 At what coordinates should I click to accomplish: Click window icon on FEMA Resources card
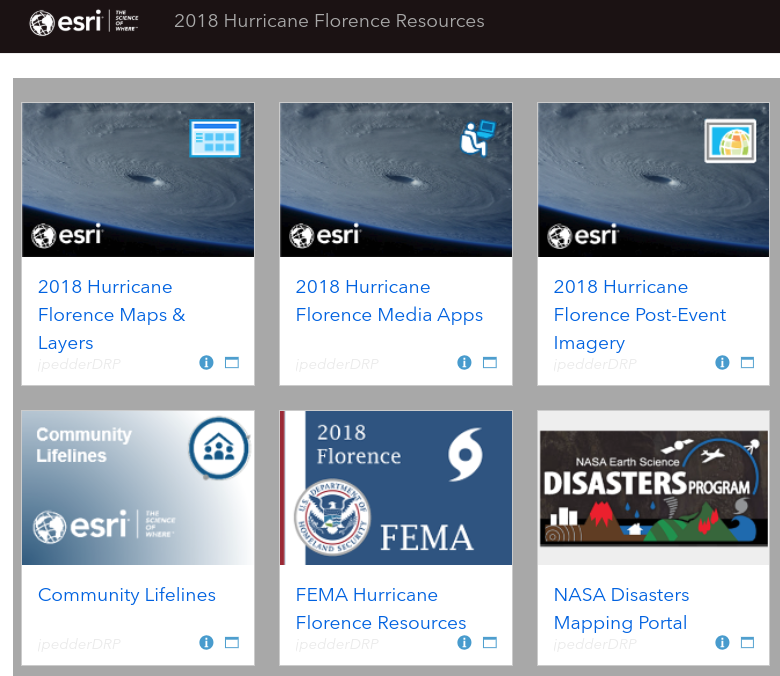click(489, 642)
